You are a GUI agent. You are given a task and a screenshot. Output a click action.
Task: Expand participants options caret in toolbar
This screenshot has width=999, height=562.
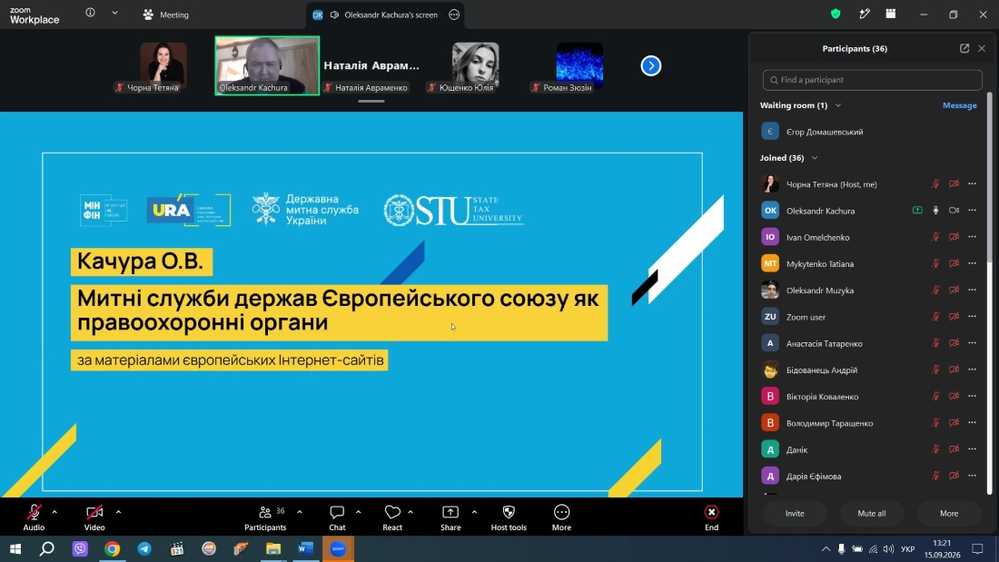pyautogui.click(x=299, y=512)
